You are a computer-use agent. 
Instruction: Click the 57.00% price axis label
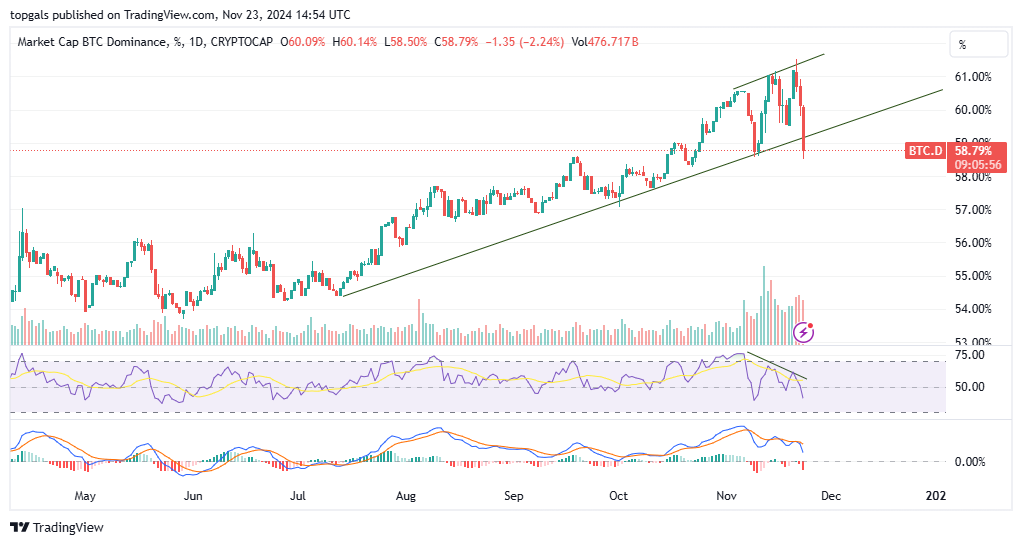[972, 210]
